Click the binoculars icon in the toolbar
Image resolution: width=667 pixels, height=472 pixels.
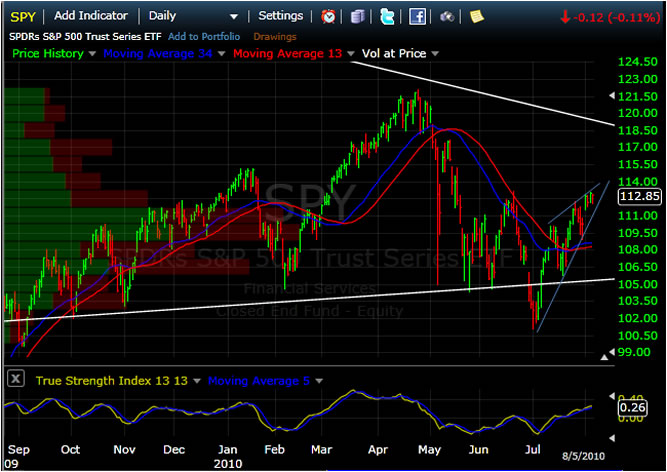coord(446,16)
